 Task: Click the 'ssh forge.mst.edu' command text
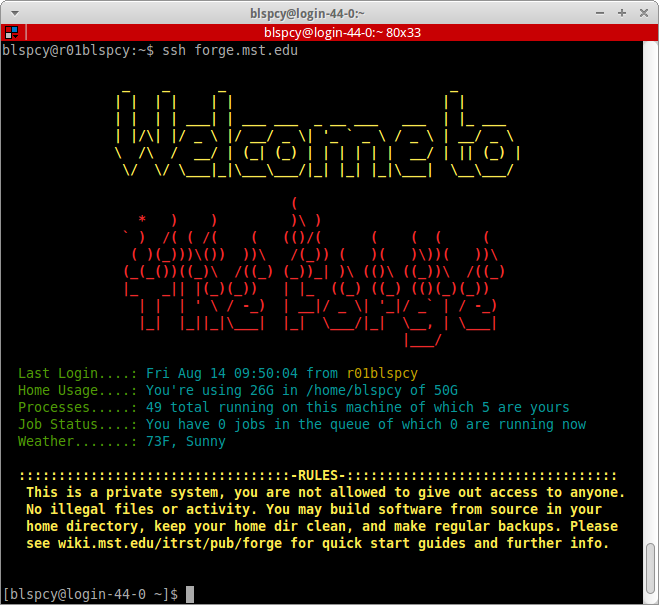click(x=230, y=50)
